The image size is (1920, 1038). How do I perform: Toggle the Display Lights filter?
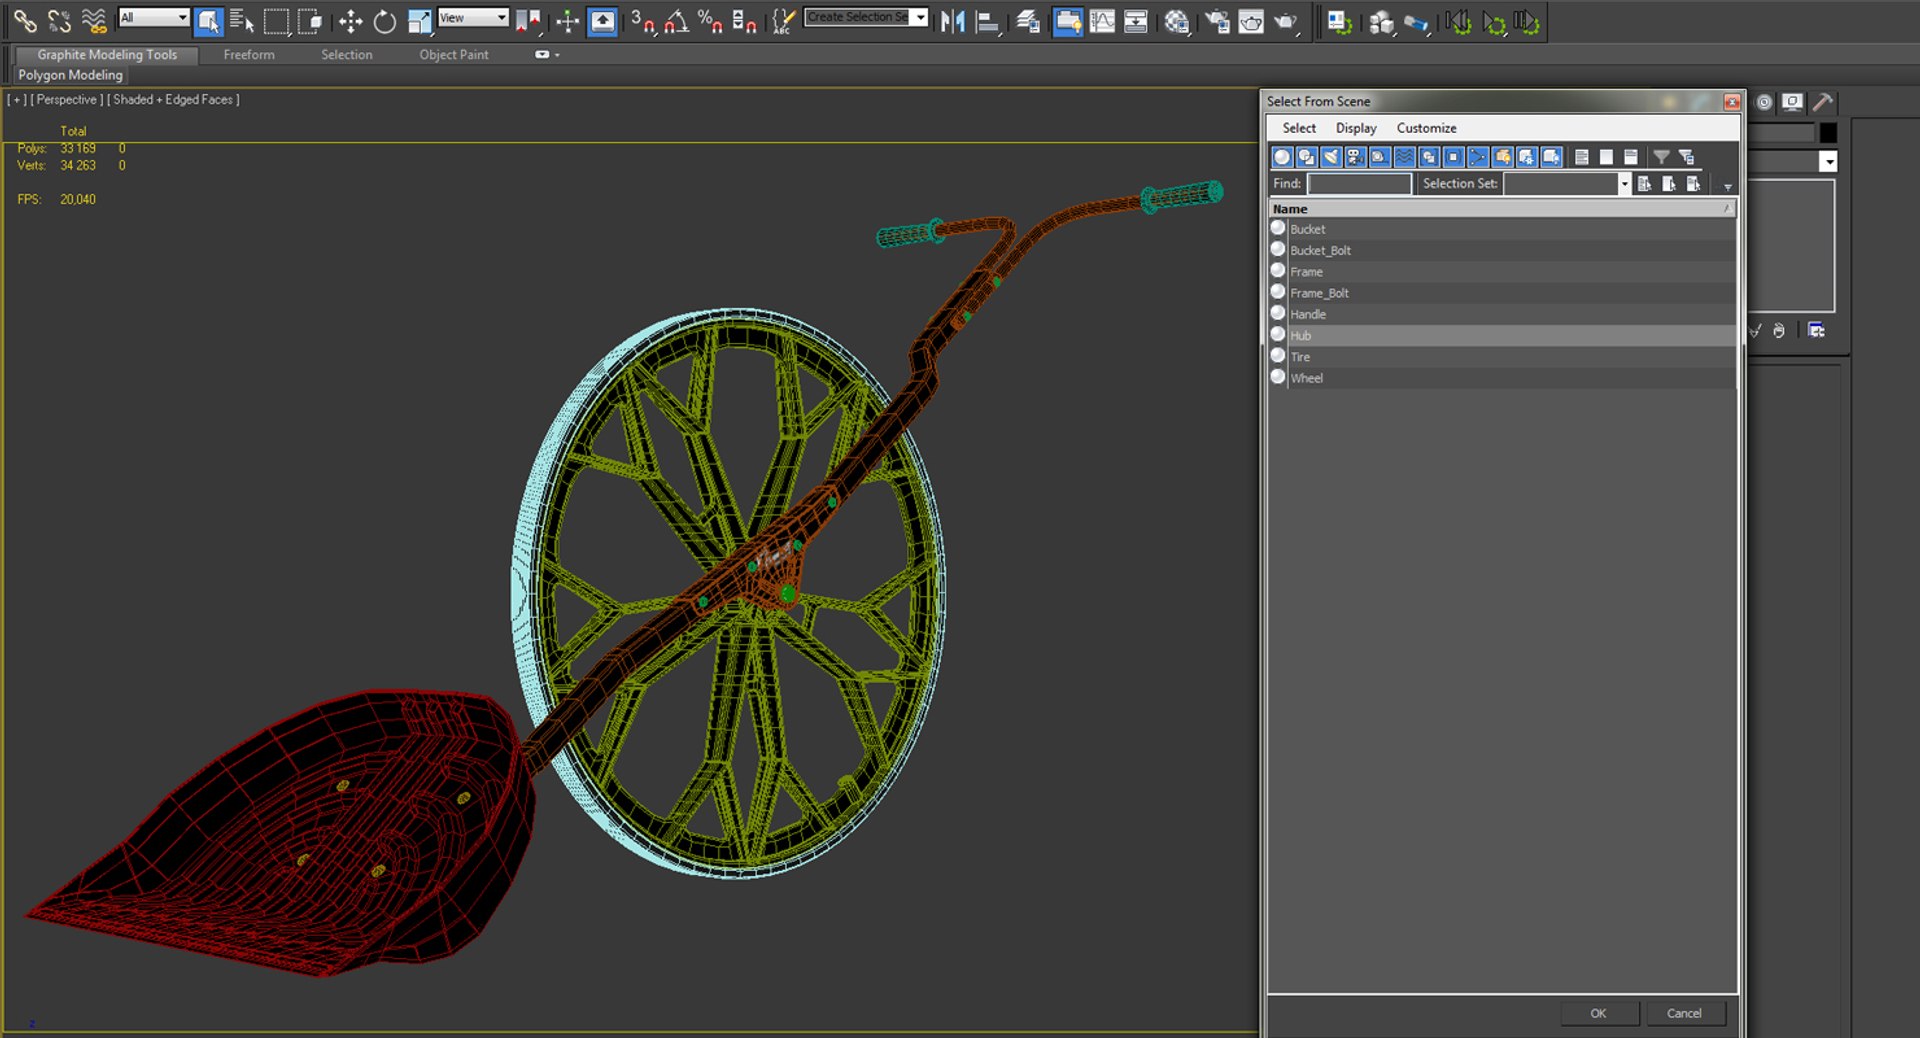tap(1331, 157)
